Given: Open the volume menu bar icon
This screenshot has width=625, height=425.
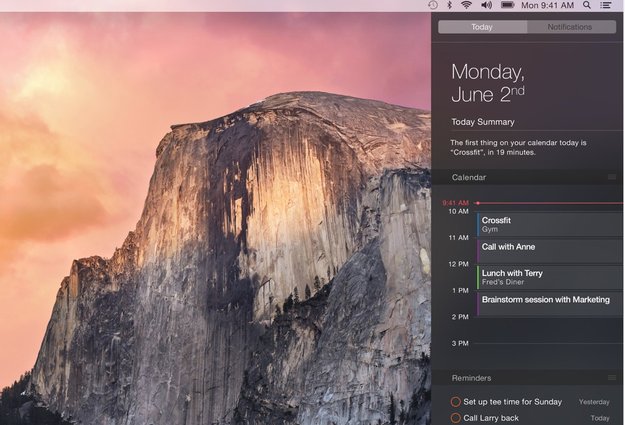Looking at the screenshot, I should coord(487,5).
